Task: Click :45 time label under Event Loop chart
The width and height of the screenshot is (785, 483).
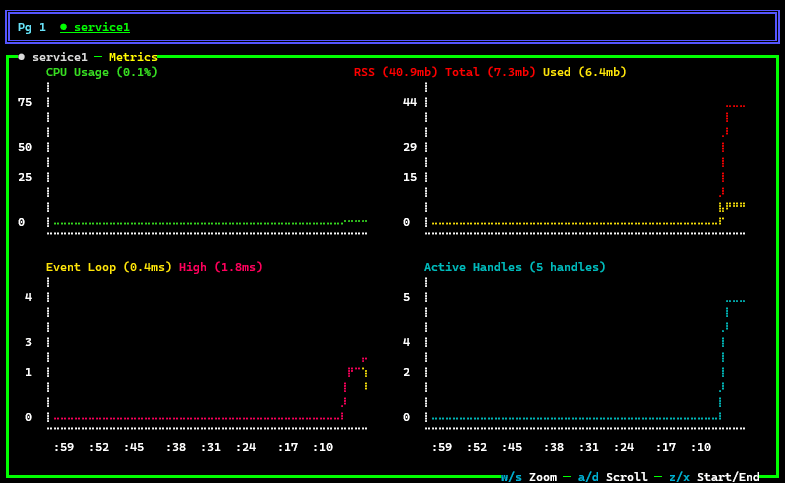Action: pos(134,447)
